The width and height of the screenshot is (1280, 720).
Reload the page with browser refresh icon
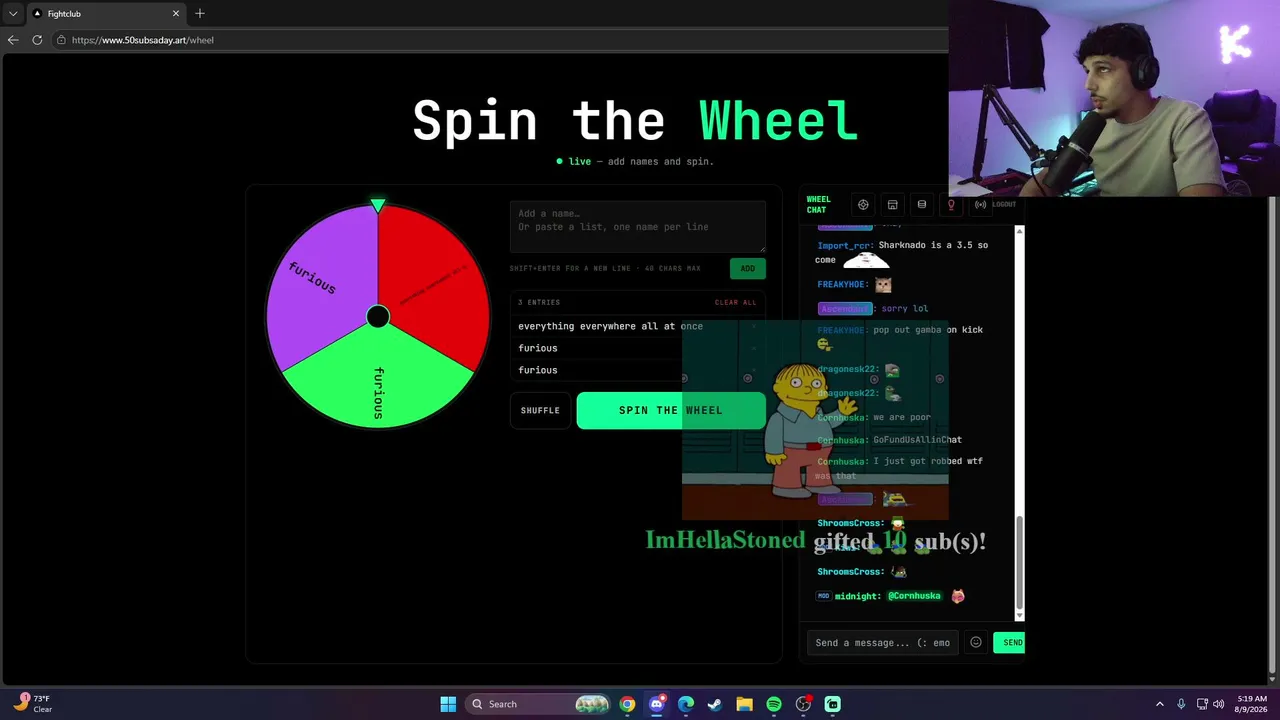pyautogui.click(x=37, y=40)
